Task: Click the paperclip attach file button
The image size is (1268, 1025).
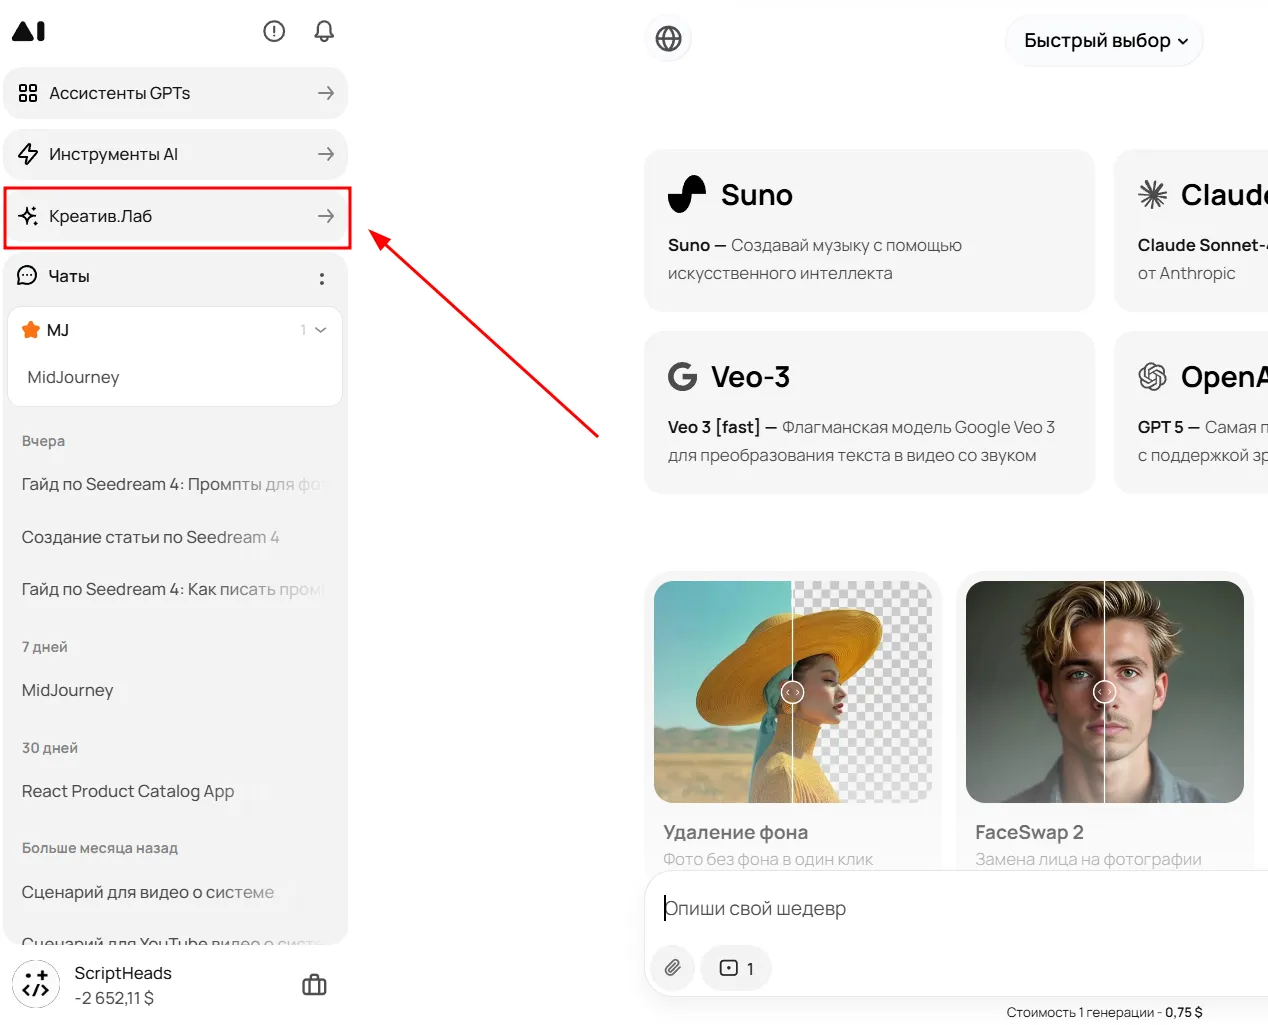Action: [673, 968]
